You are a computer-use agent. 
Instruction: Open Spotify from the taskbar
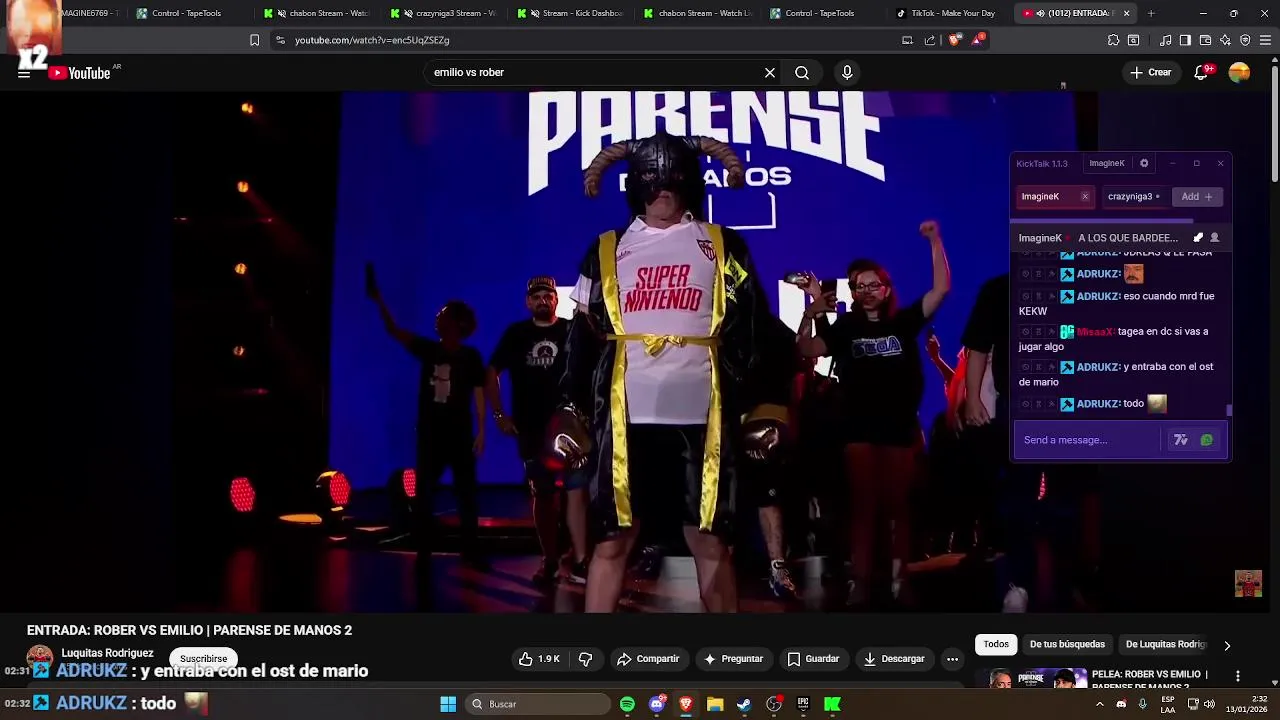click(627, 704)
